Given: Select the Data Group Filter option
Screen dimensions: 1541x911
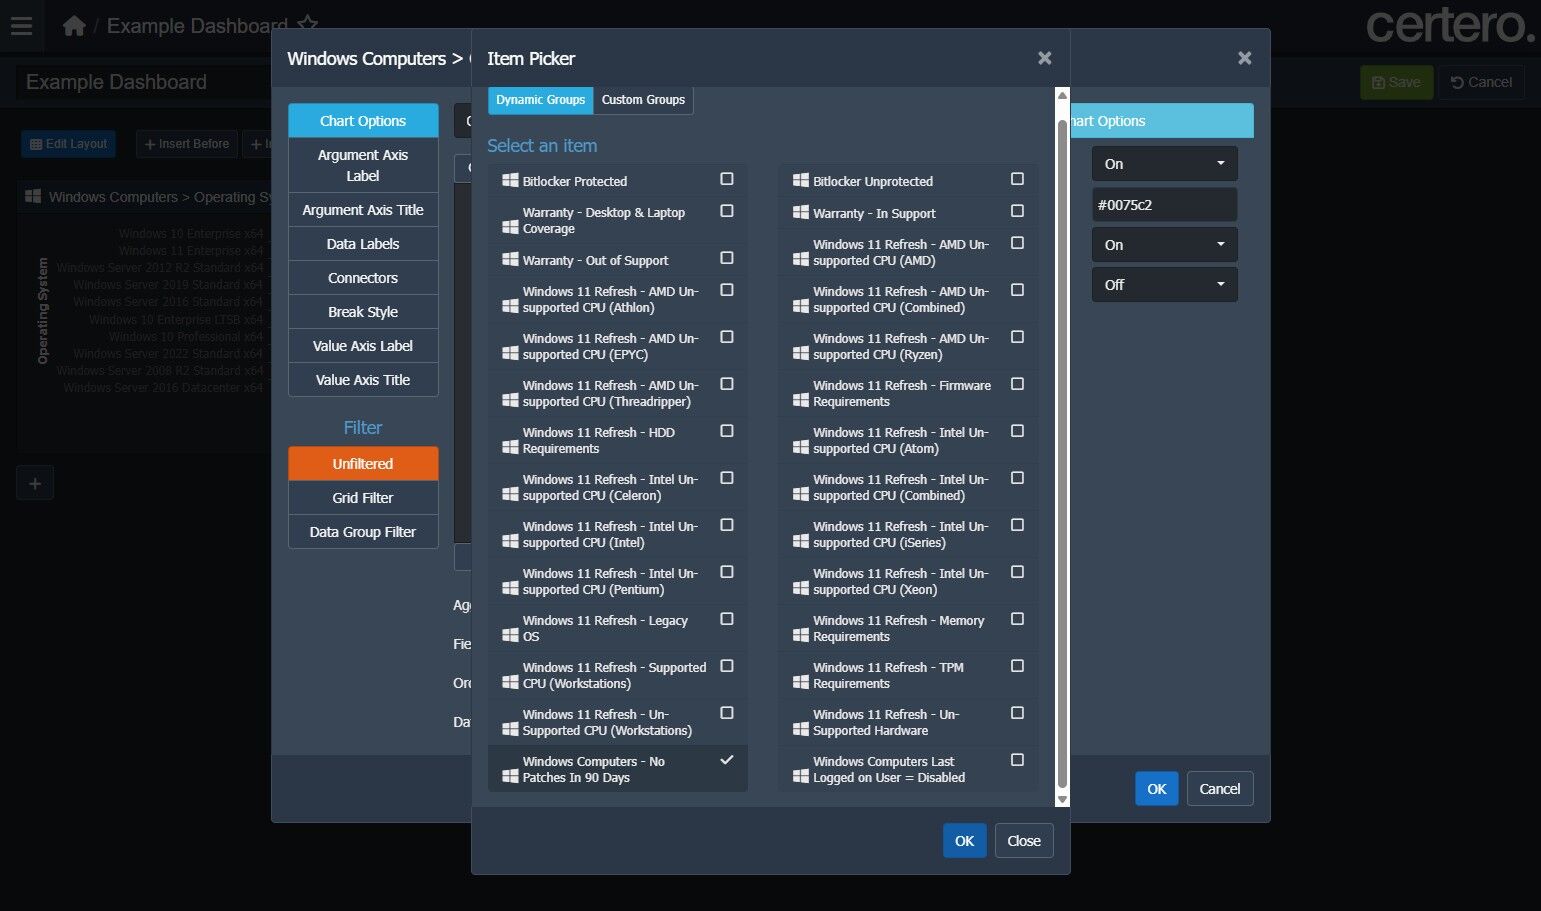Looking at the screenshot, I should coord(363,532).
